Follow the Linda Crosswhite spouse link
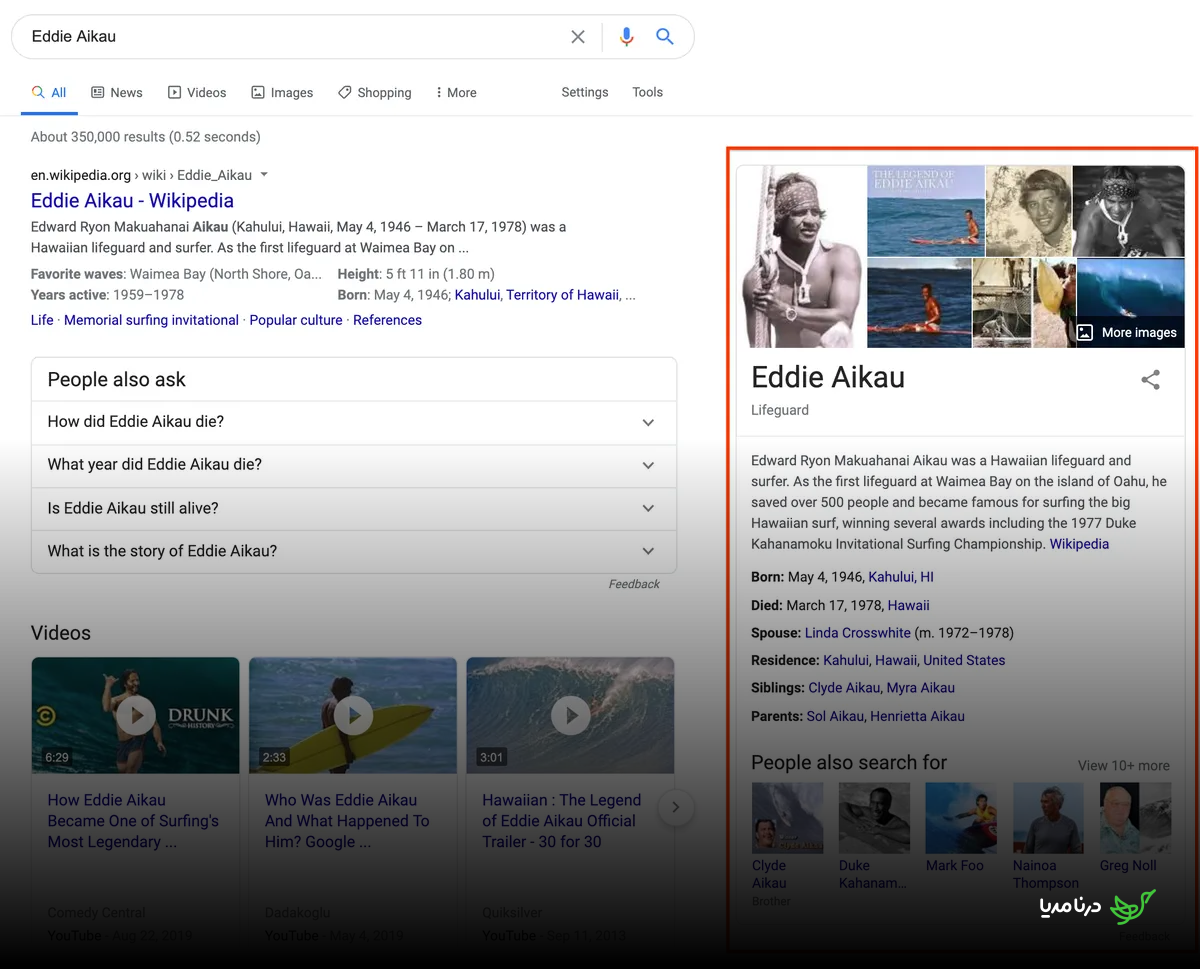 click(858, 633)
